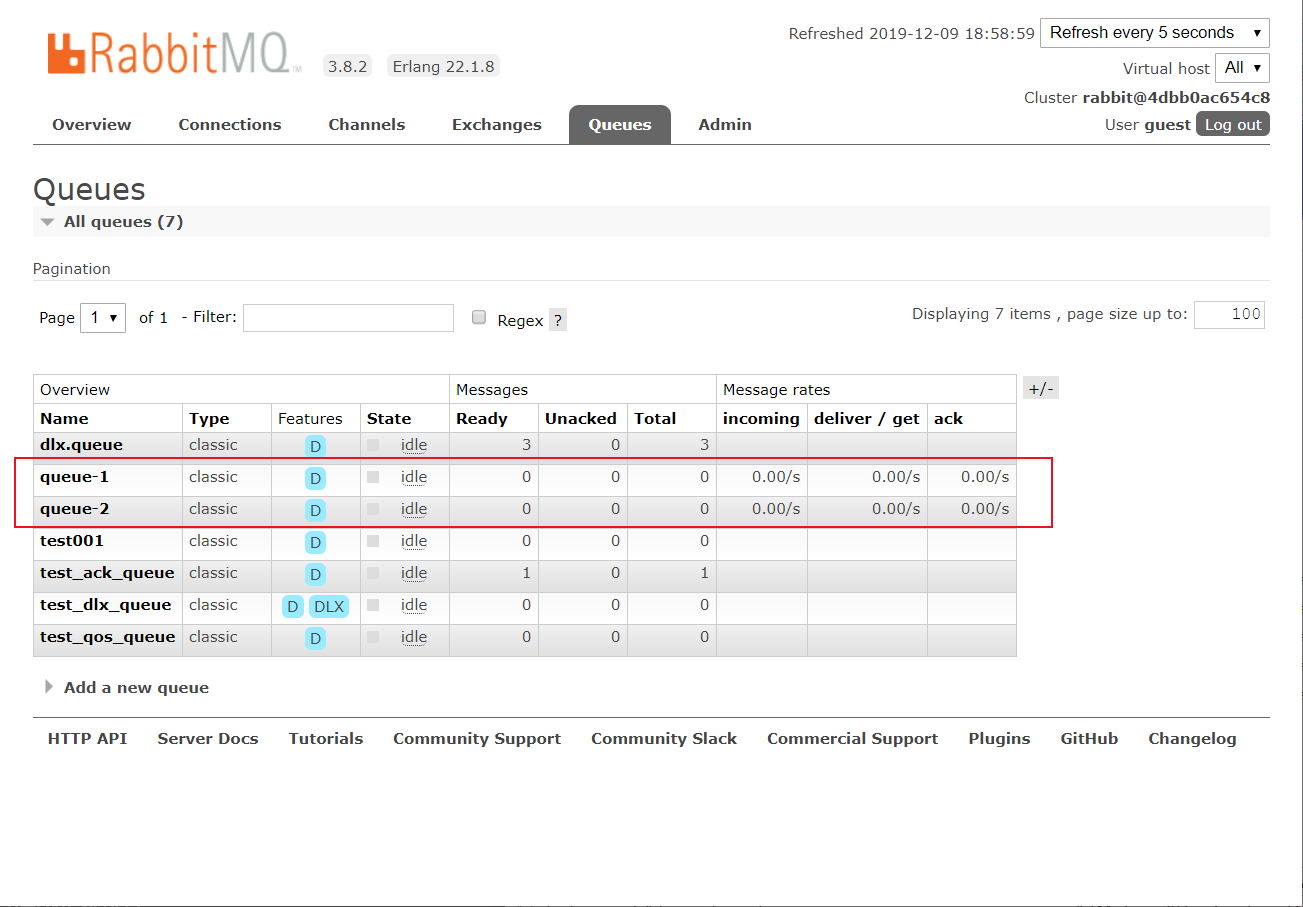Click the D feature badge for dlx.queue
The image size is (1303, 907).
point(315,446)
